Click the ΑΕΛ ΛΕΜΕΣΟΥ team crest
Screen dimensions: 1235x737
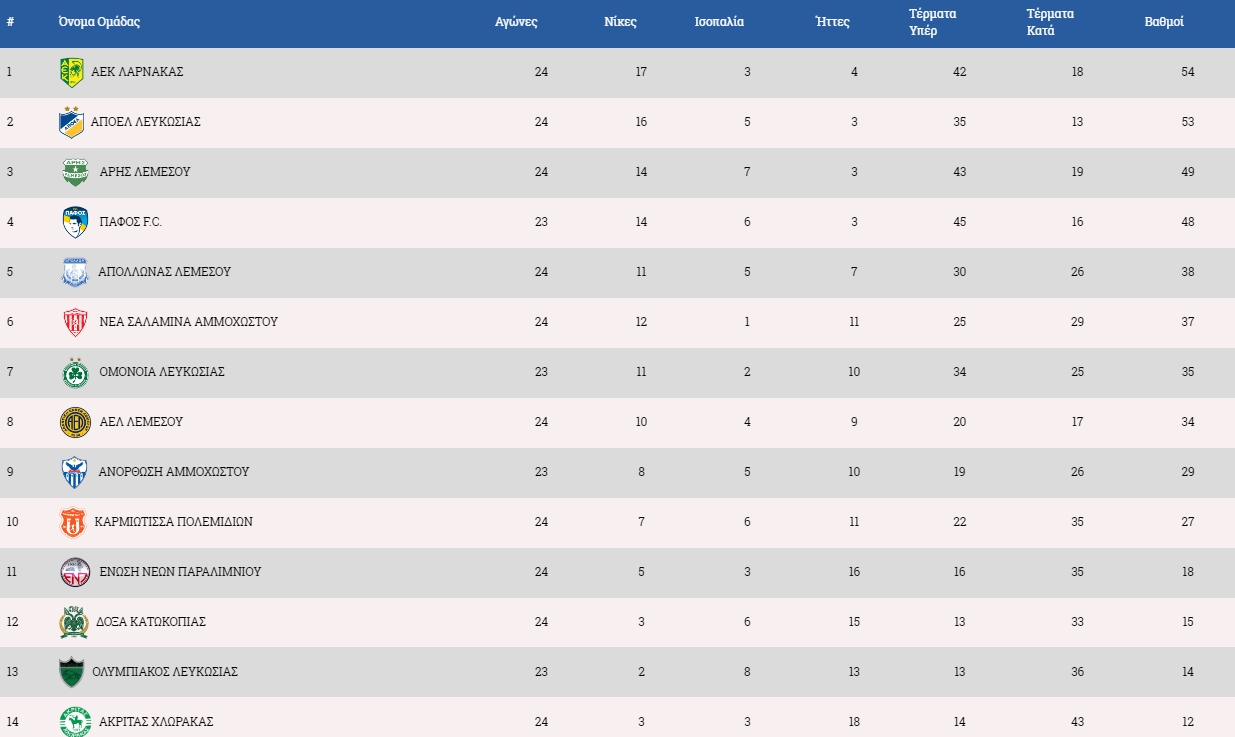(75, 422)
